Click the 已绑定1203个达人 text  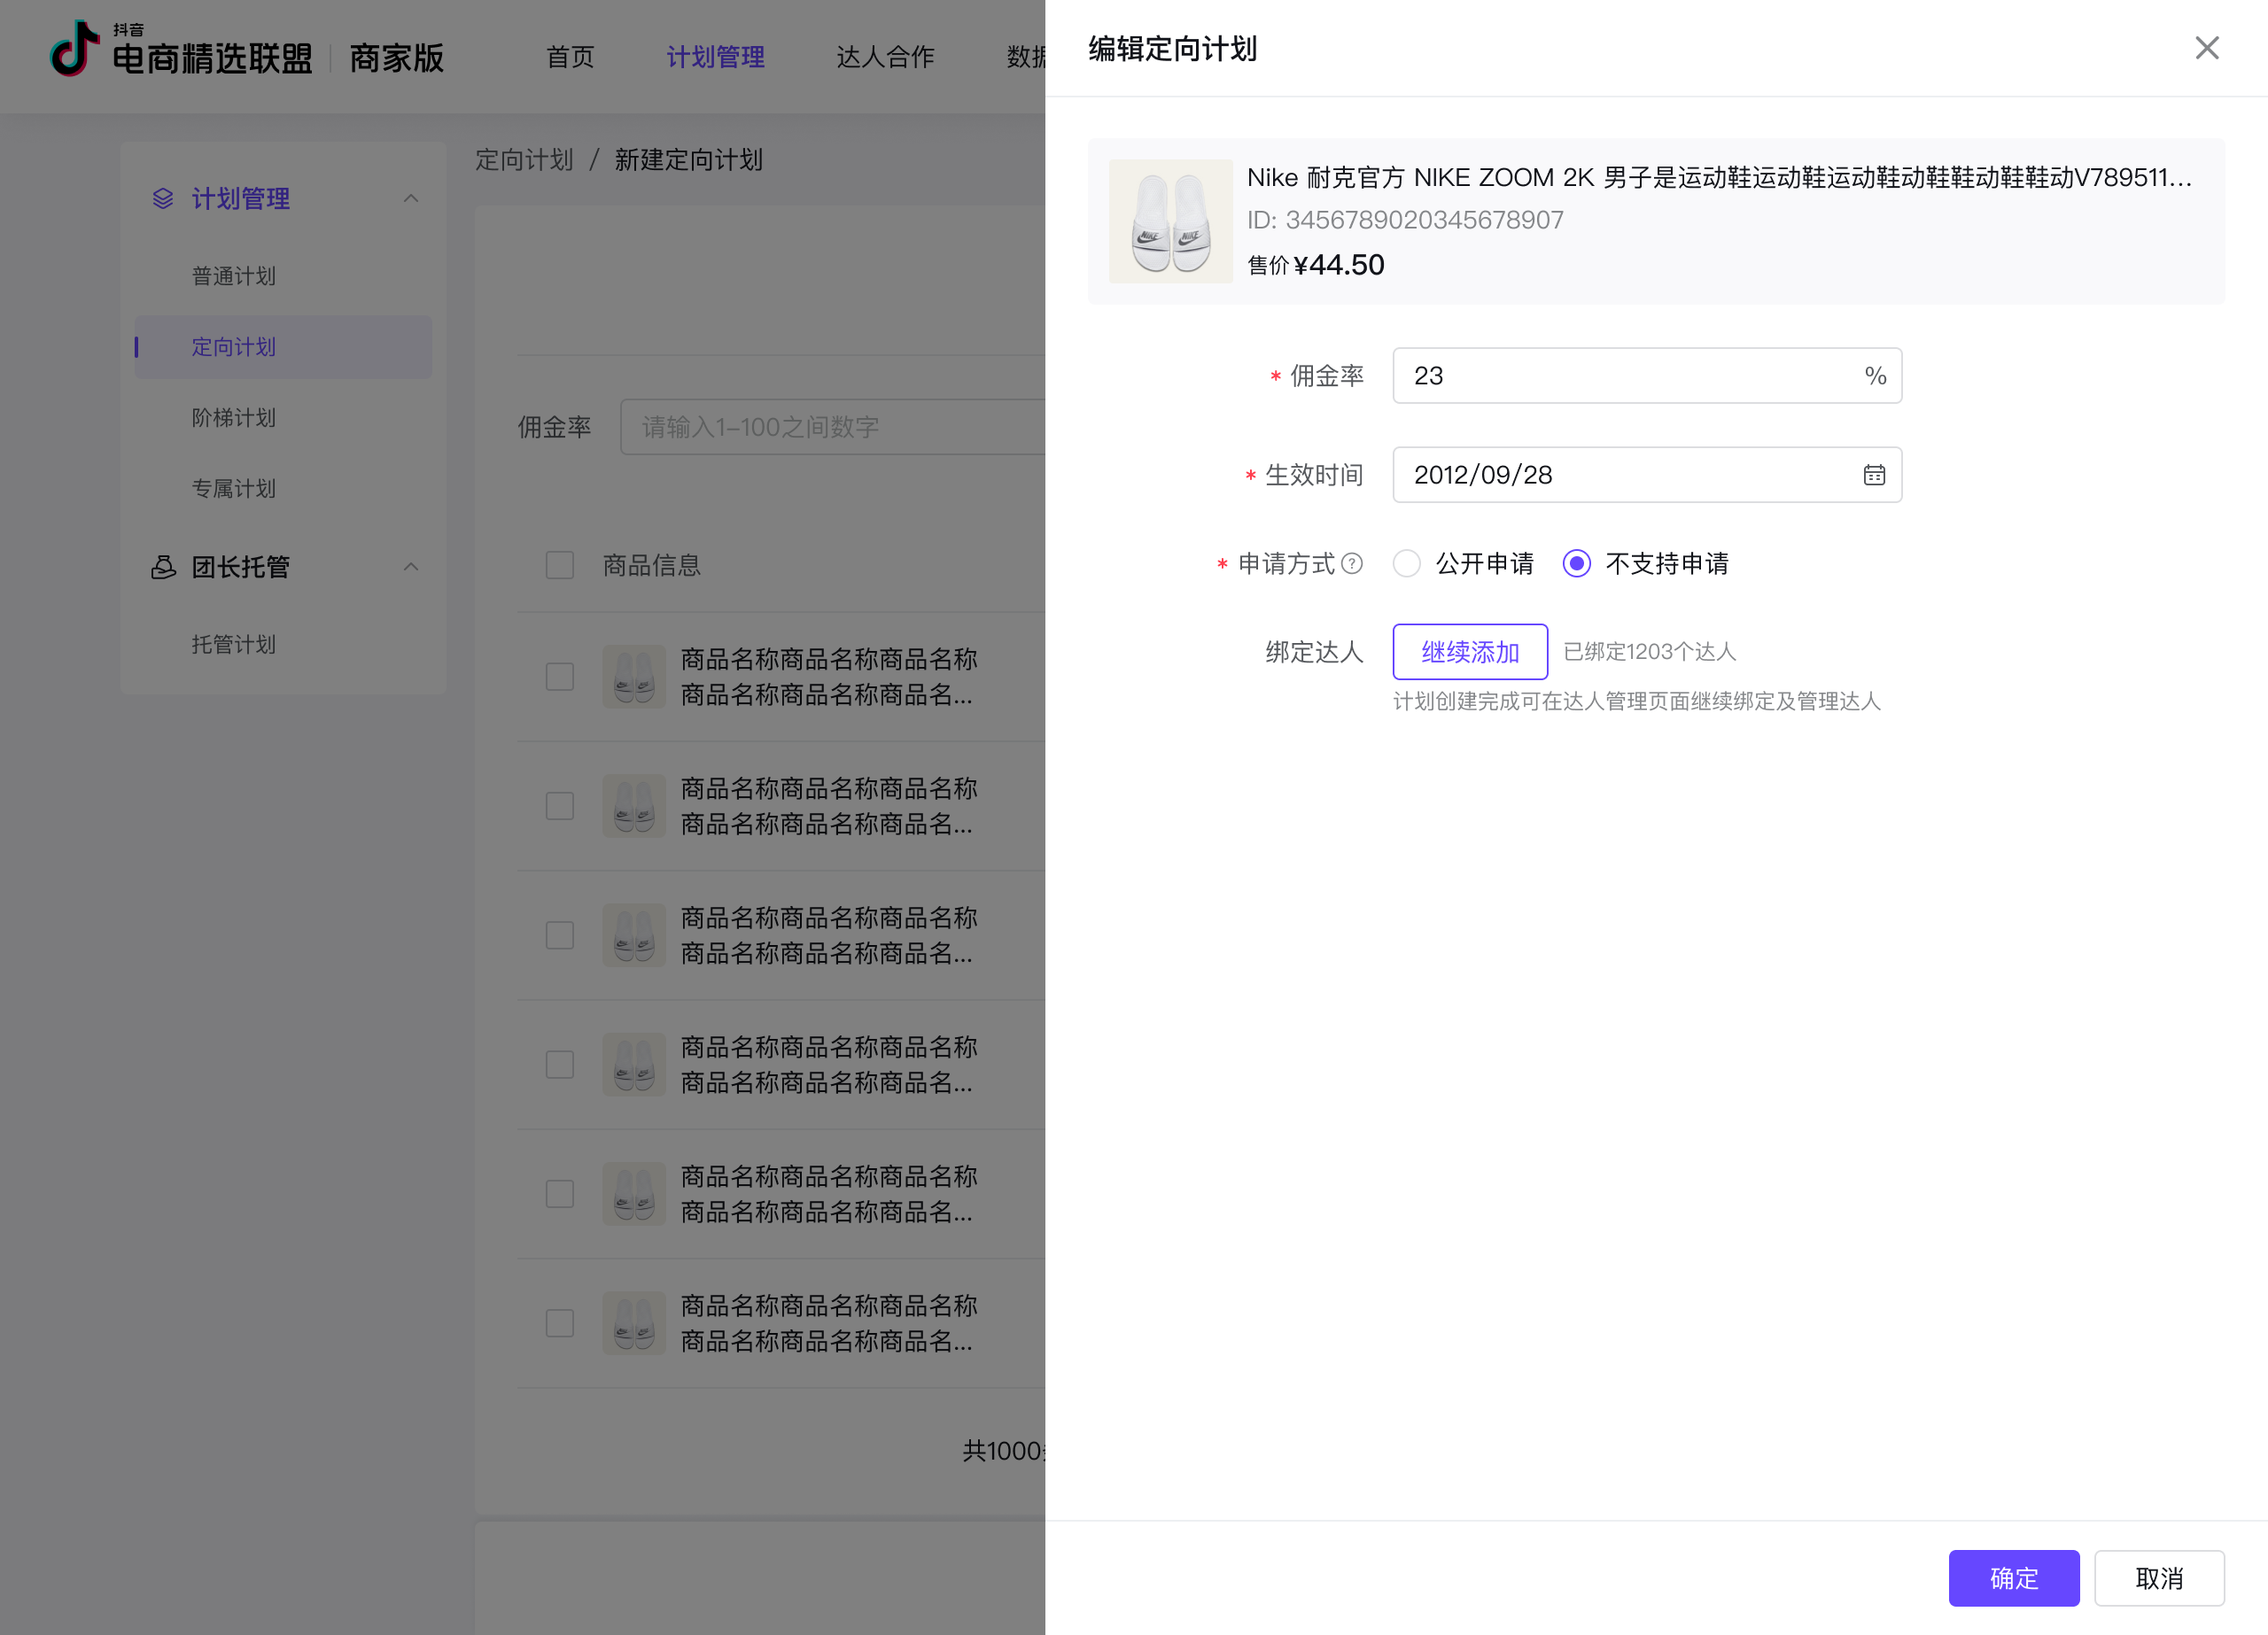[1650, 652]
